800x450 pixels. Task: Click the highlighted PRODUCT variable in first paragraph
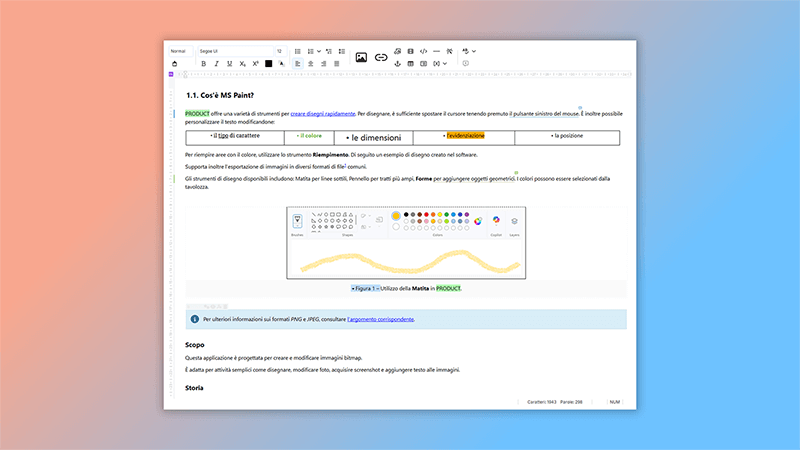pos(197,114)
